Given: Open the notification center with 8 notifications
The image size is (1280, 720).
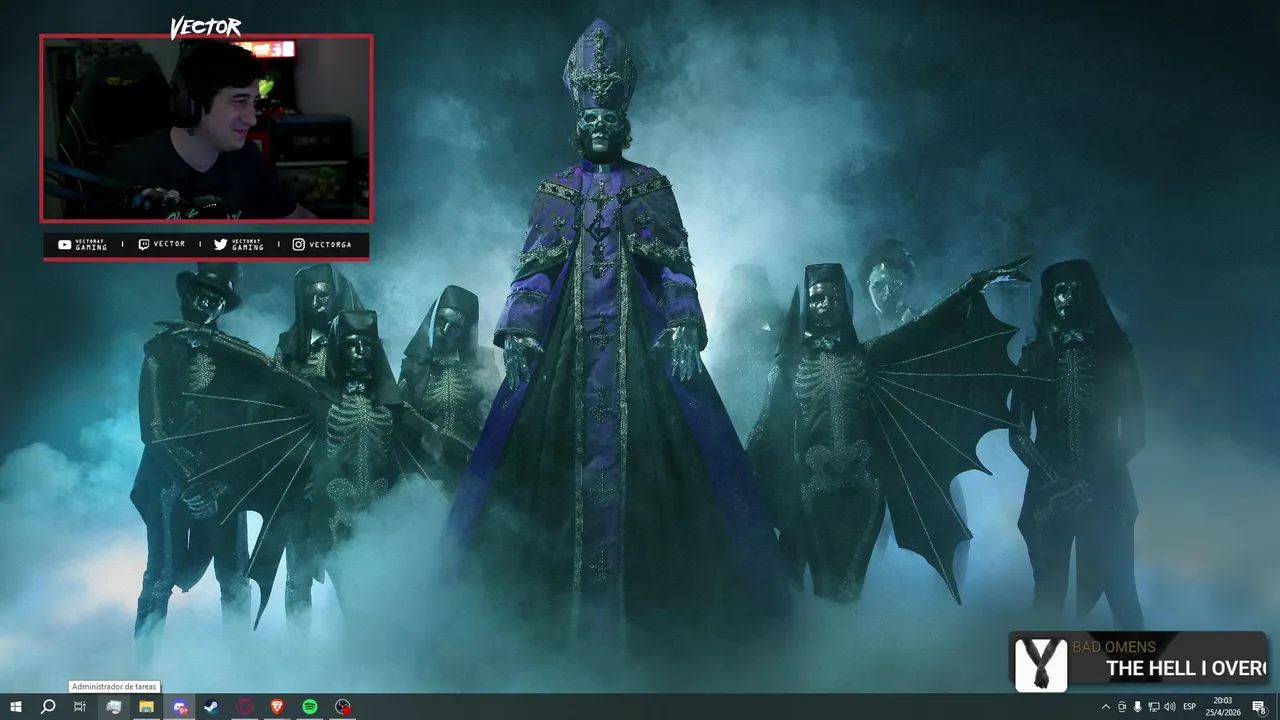Looking at the screenshot, I should [x=1260, y=707].
